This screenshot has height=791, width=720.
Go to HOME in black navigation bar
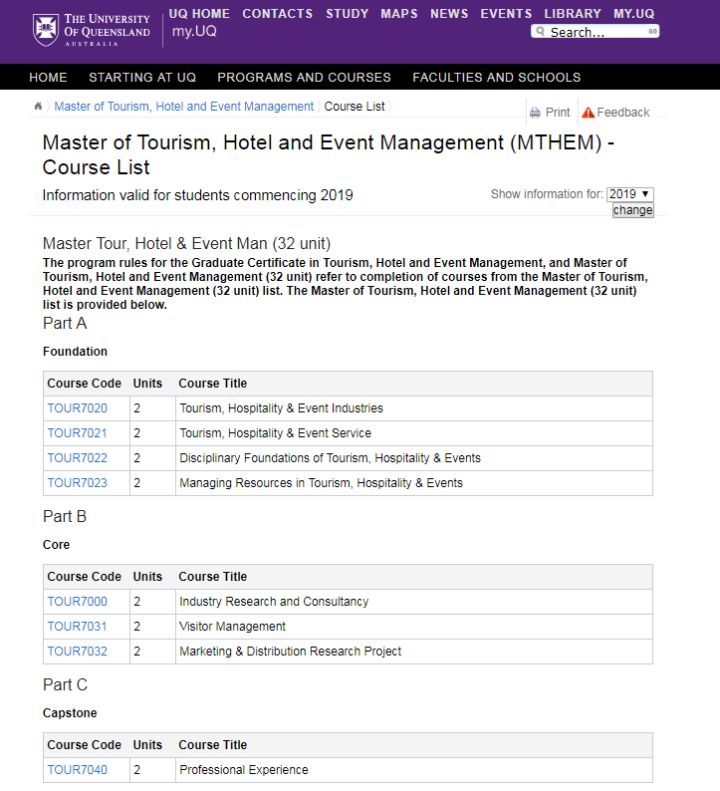click(x=48, y=77)
